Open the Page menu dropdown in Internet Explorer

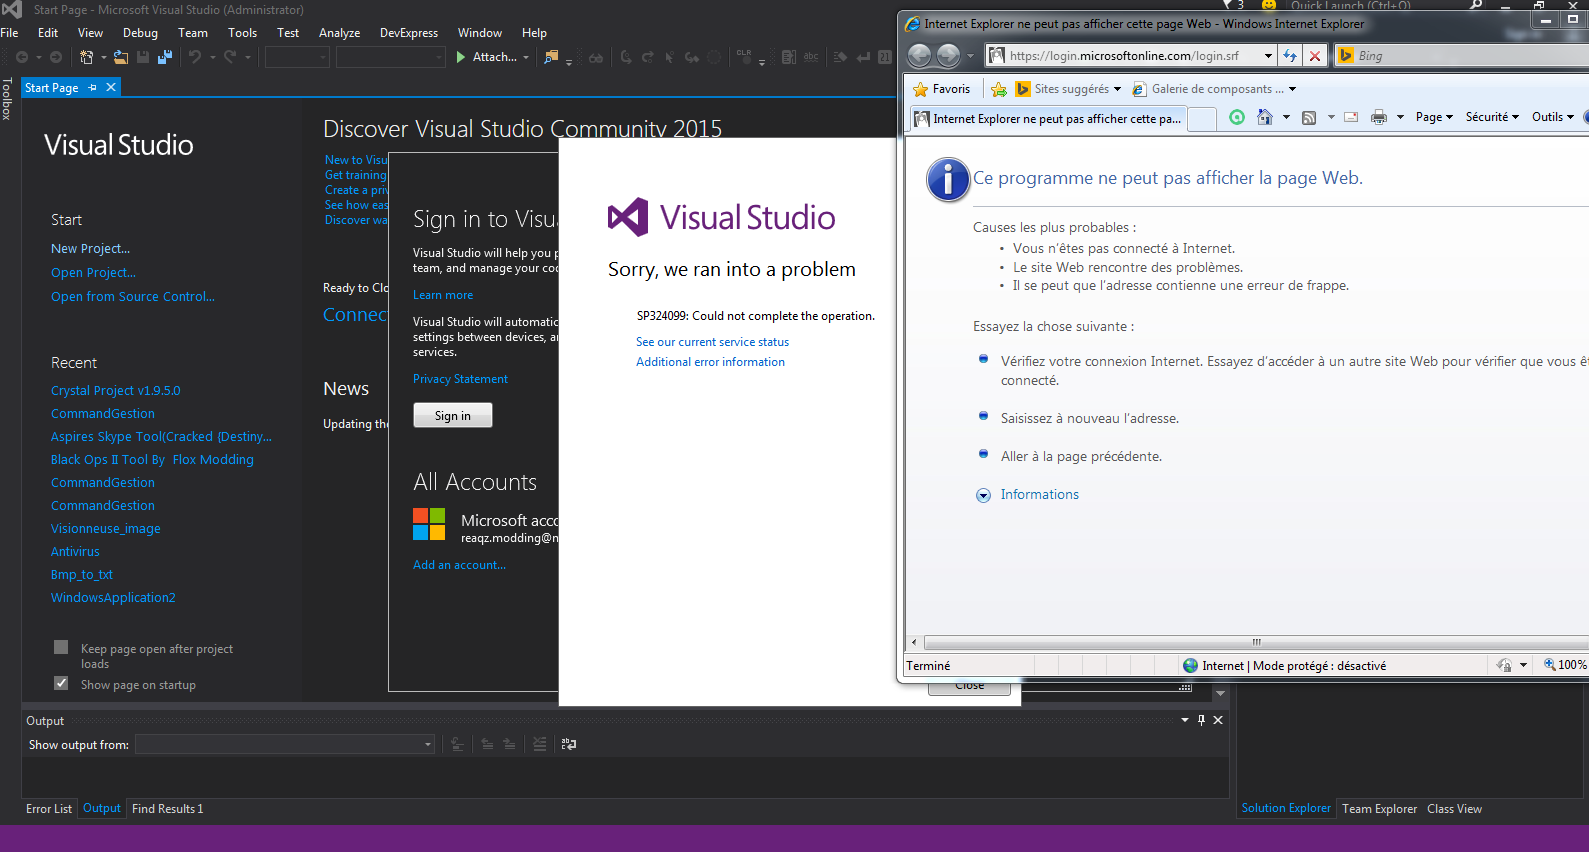[1434, 117]
